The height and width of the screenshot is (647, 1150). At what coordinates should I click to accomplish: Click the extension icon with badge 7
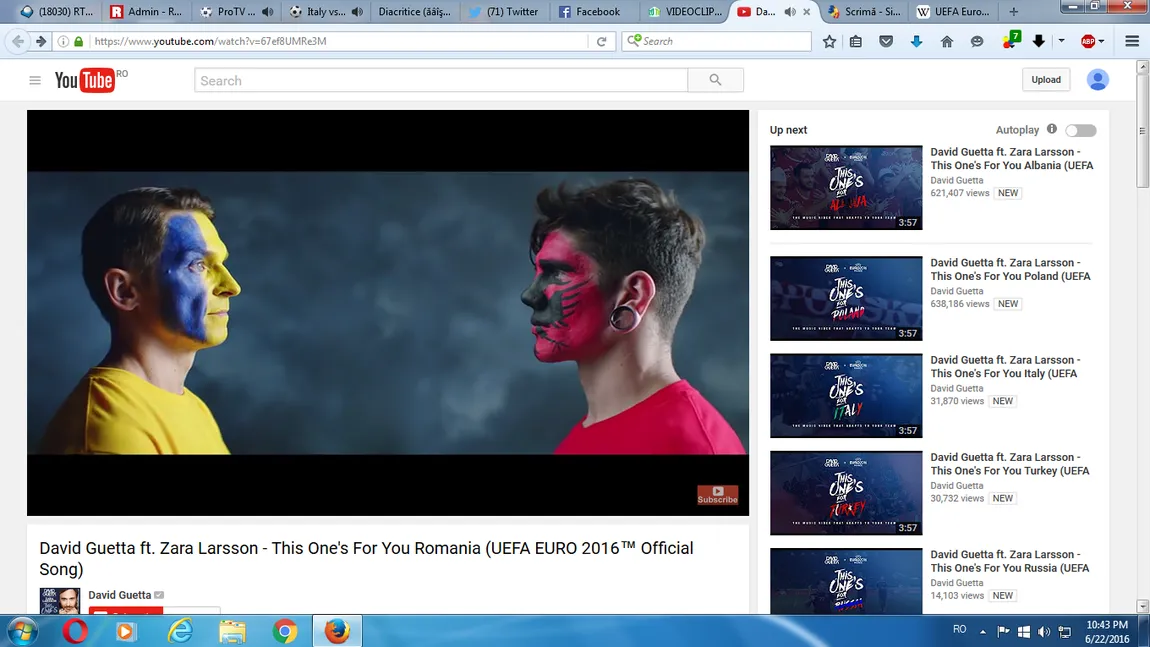pyautogui.click(x=1011, y=40)
